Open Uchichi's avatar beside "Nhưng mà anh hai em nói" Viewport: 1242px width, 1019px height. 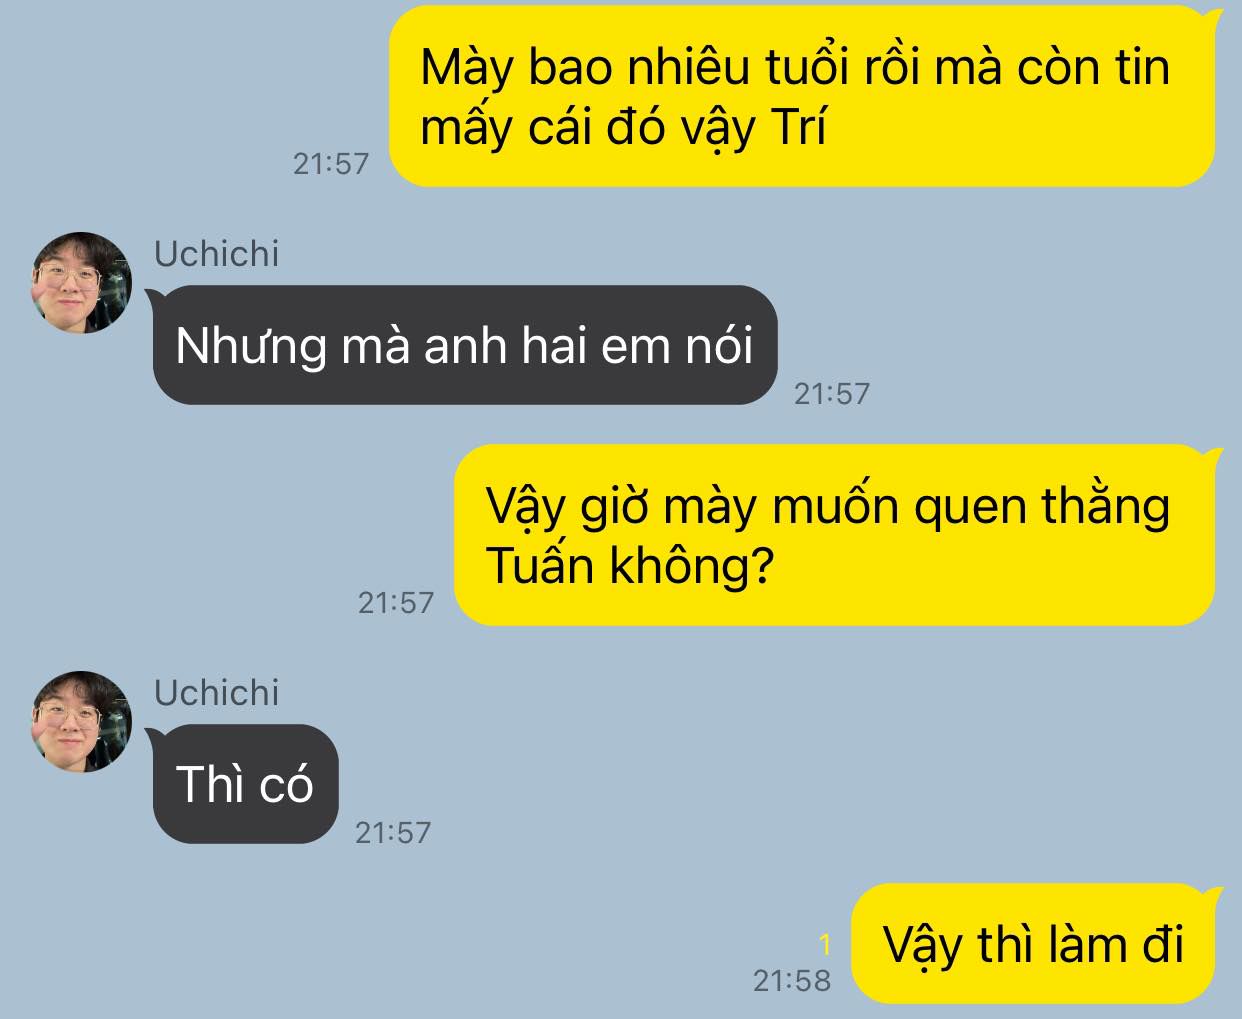click(81, 283)
